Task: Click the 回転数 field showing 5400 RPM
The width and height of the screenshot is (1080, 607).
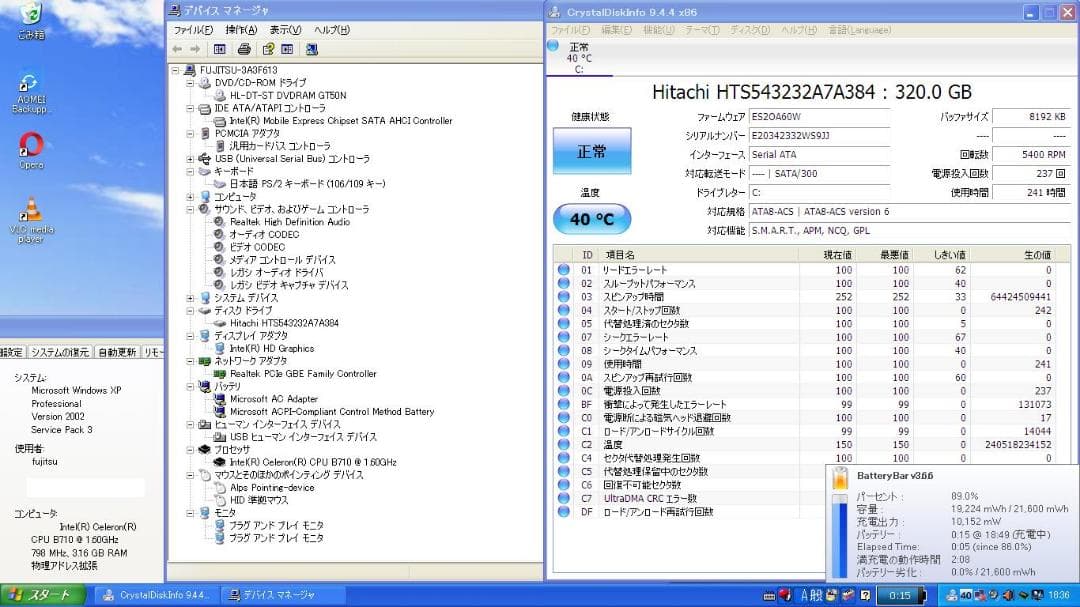Action: [1031, 155]
